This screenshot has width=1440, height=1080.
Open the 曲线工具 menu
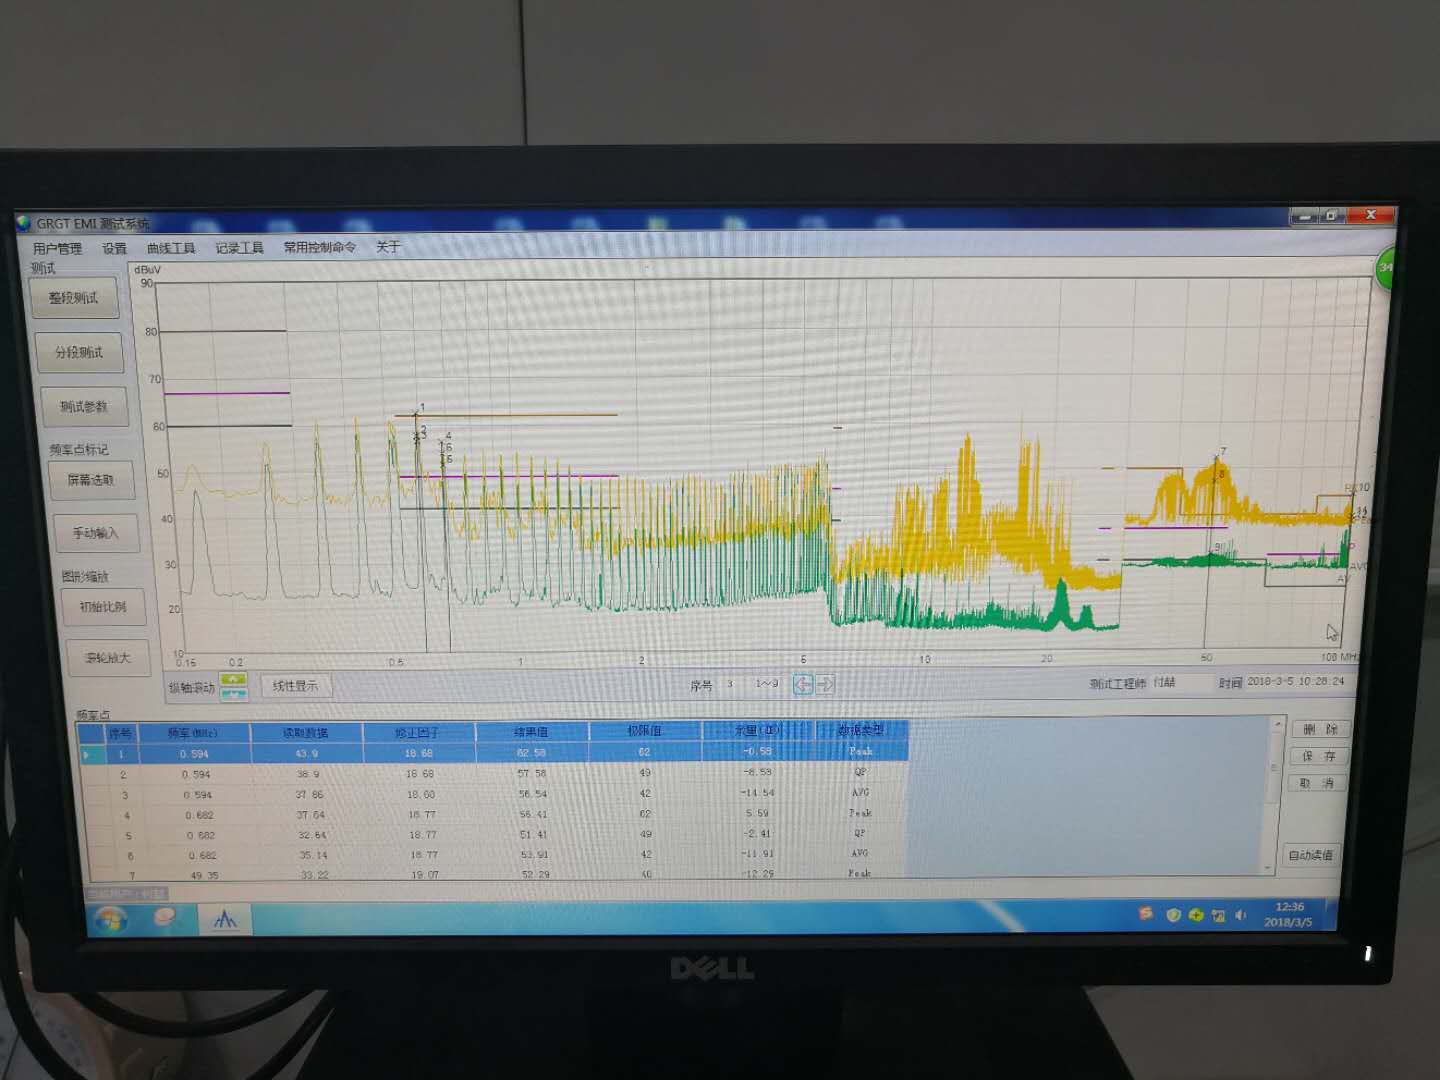pos(171,248)
